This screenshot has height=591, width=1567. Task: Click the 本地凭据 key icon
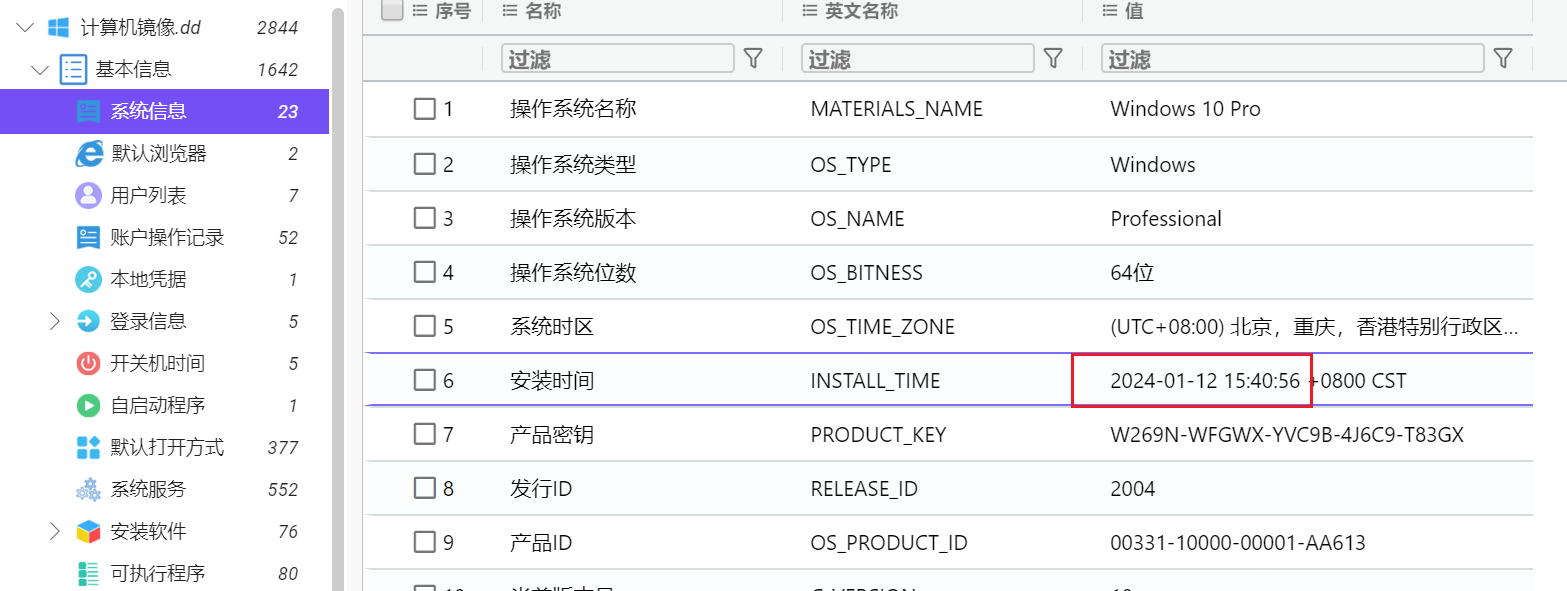(x=89, y=279)
